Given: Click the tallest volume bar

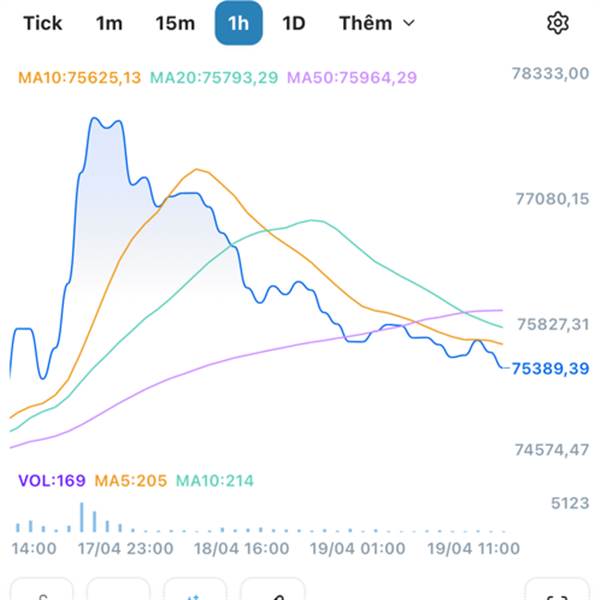Looking at the screenshot, I should coord(82,517).
